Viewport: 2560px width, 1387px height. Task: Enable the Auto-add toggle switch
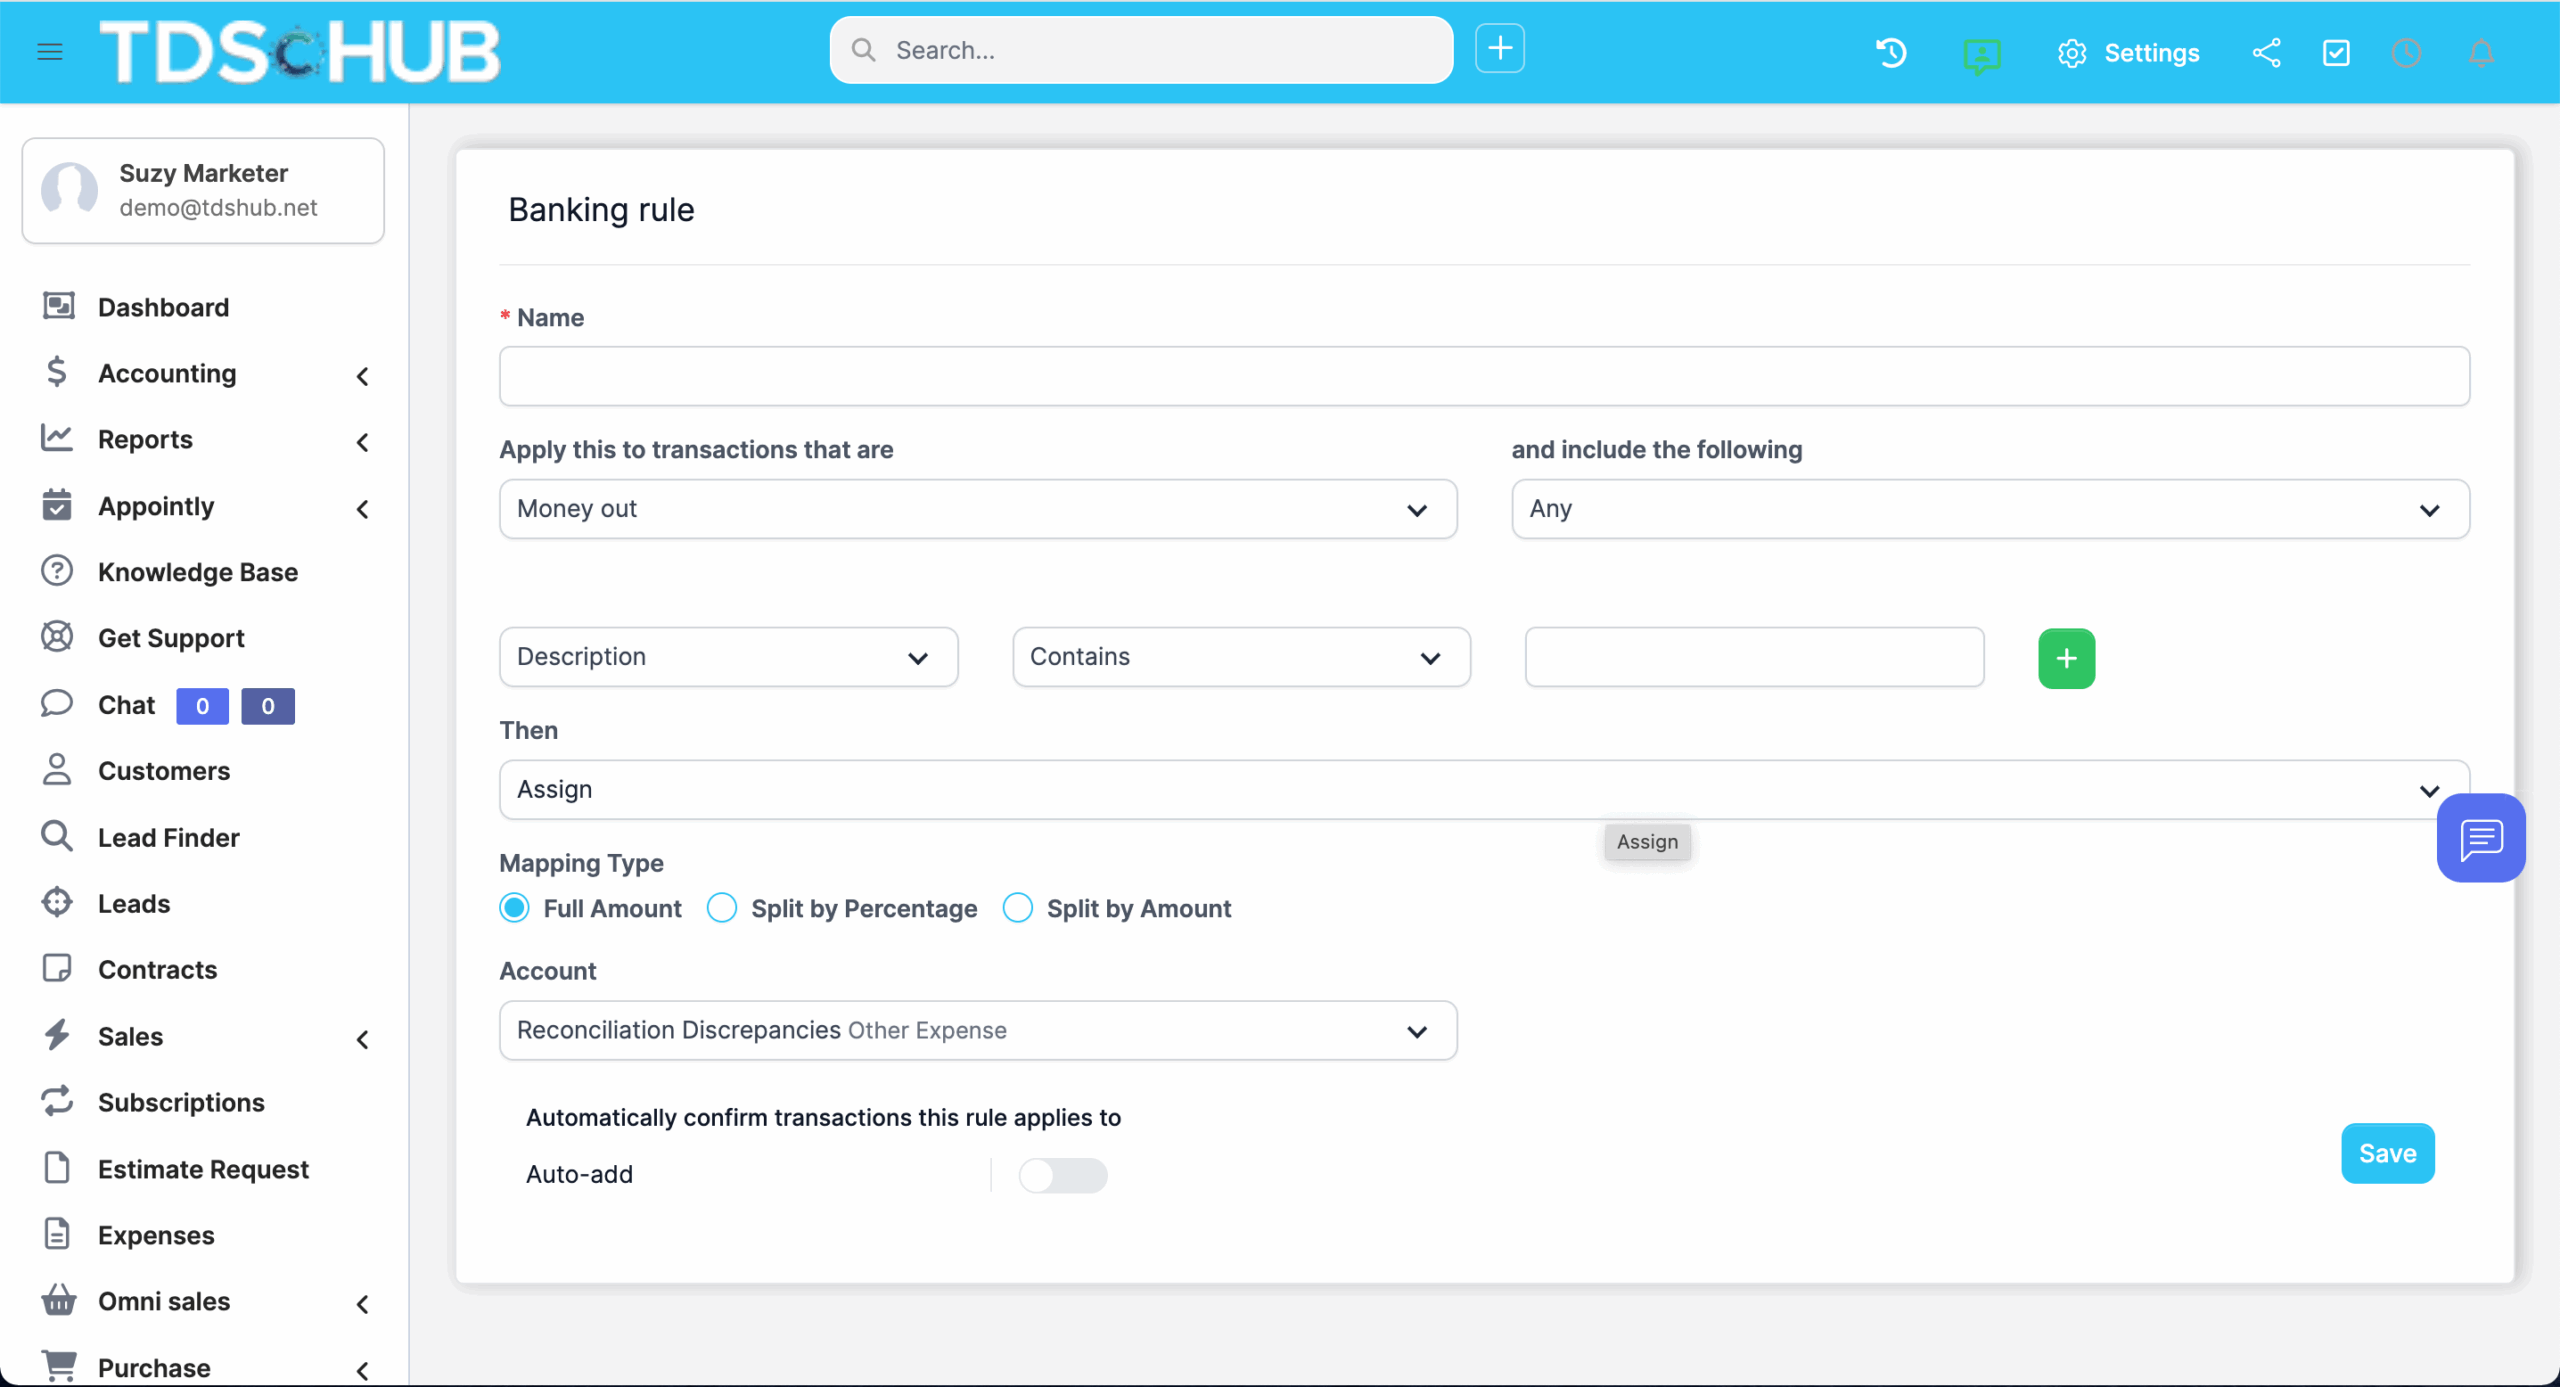(1062, 1175)
